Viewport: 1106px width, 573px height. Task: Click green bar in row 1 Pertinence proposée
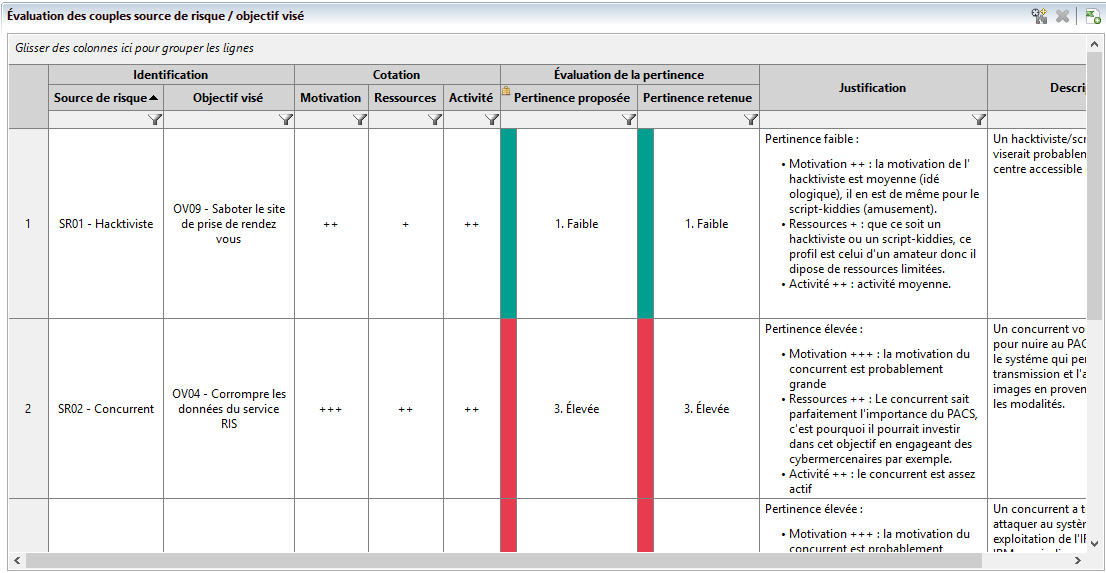pyautogui.click(x=509, y=223)
